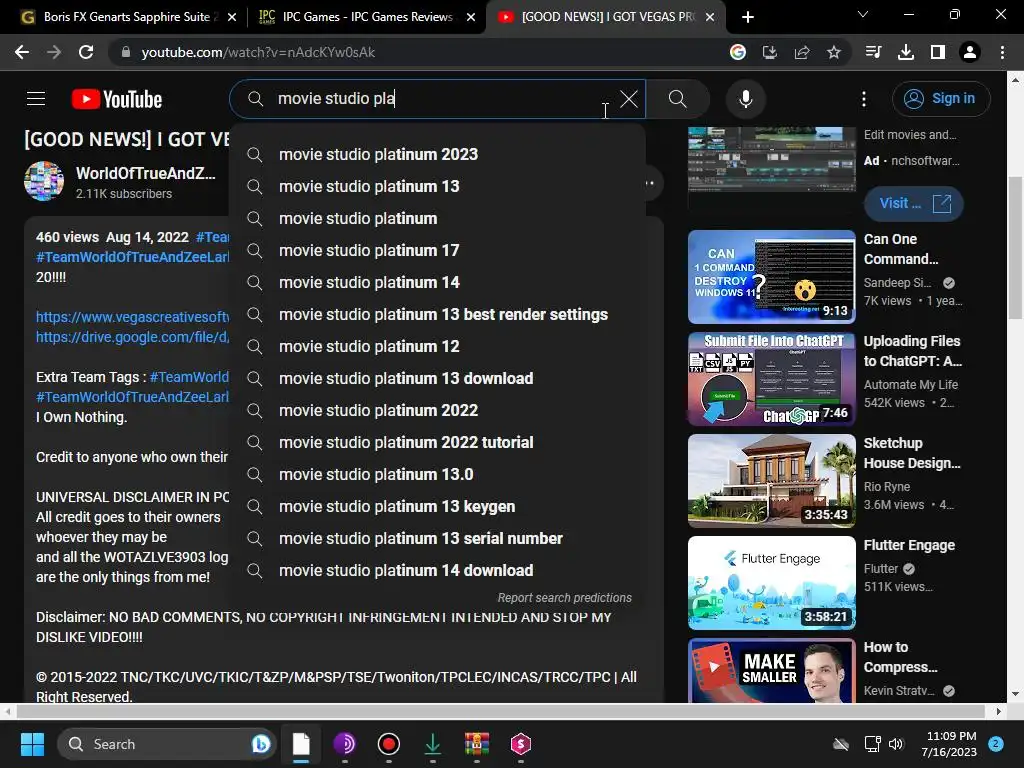Choose the plain movie studio platinum suggestion
The image size is (1024, 768).
pyautogui.click(x=437, y=218)
